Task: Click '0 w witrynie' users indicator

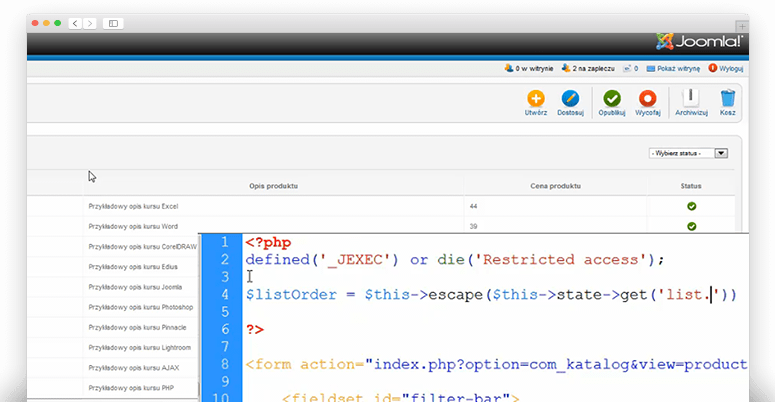Action: click(530, 69)
